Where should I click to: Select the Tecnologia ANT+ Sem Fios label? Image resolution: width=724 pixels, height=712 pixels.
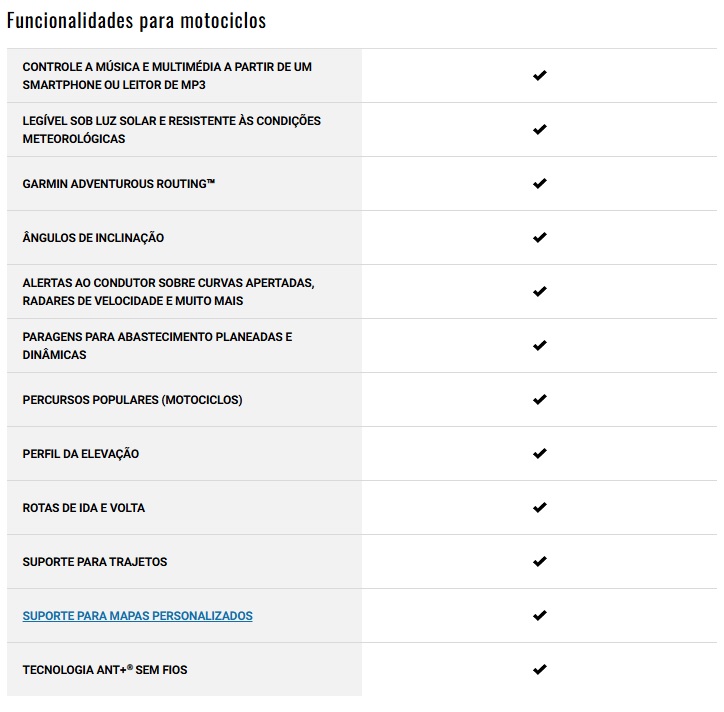coord(105,670)
